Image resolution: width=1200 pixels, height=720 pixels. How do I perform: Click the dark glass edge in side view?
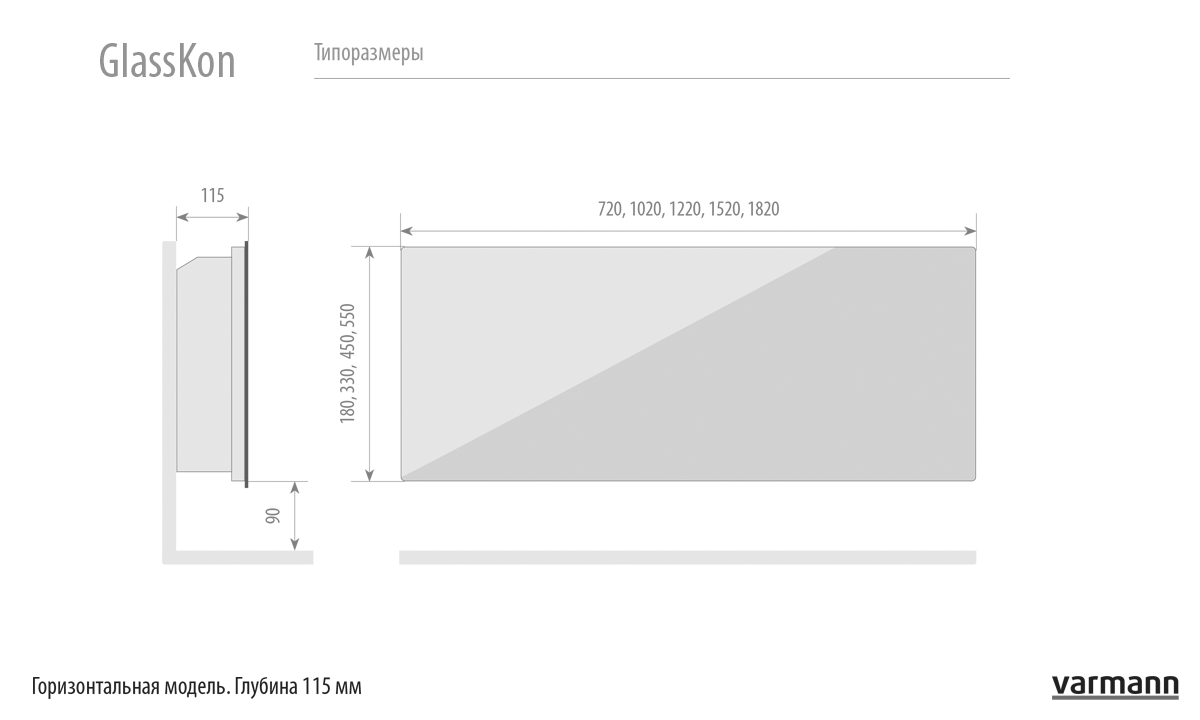coord(246,363)
